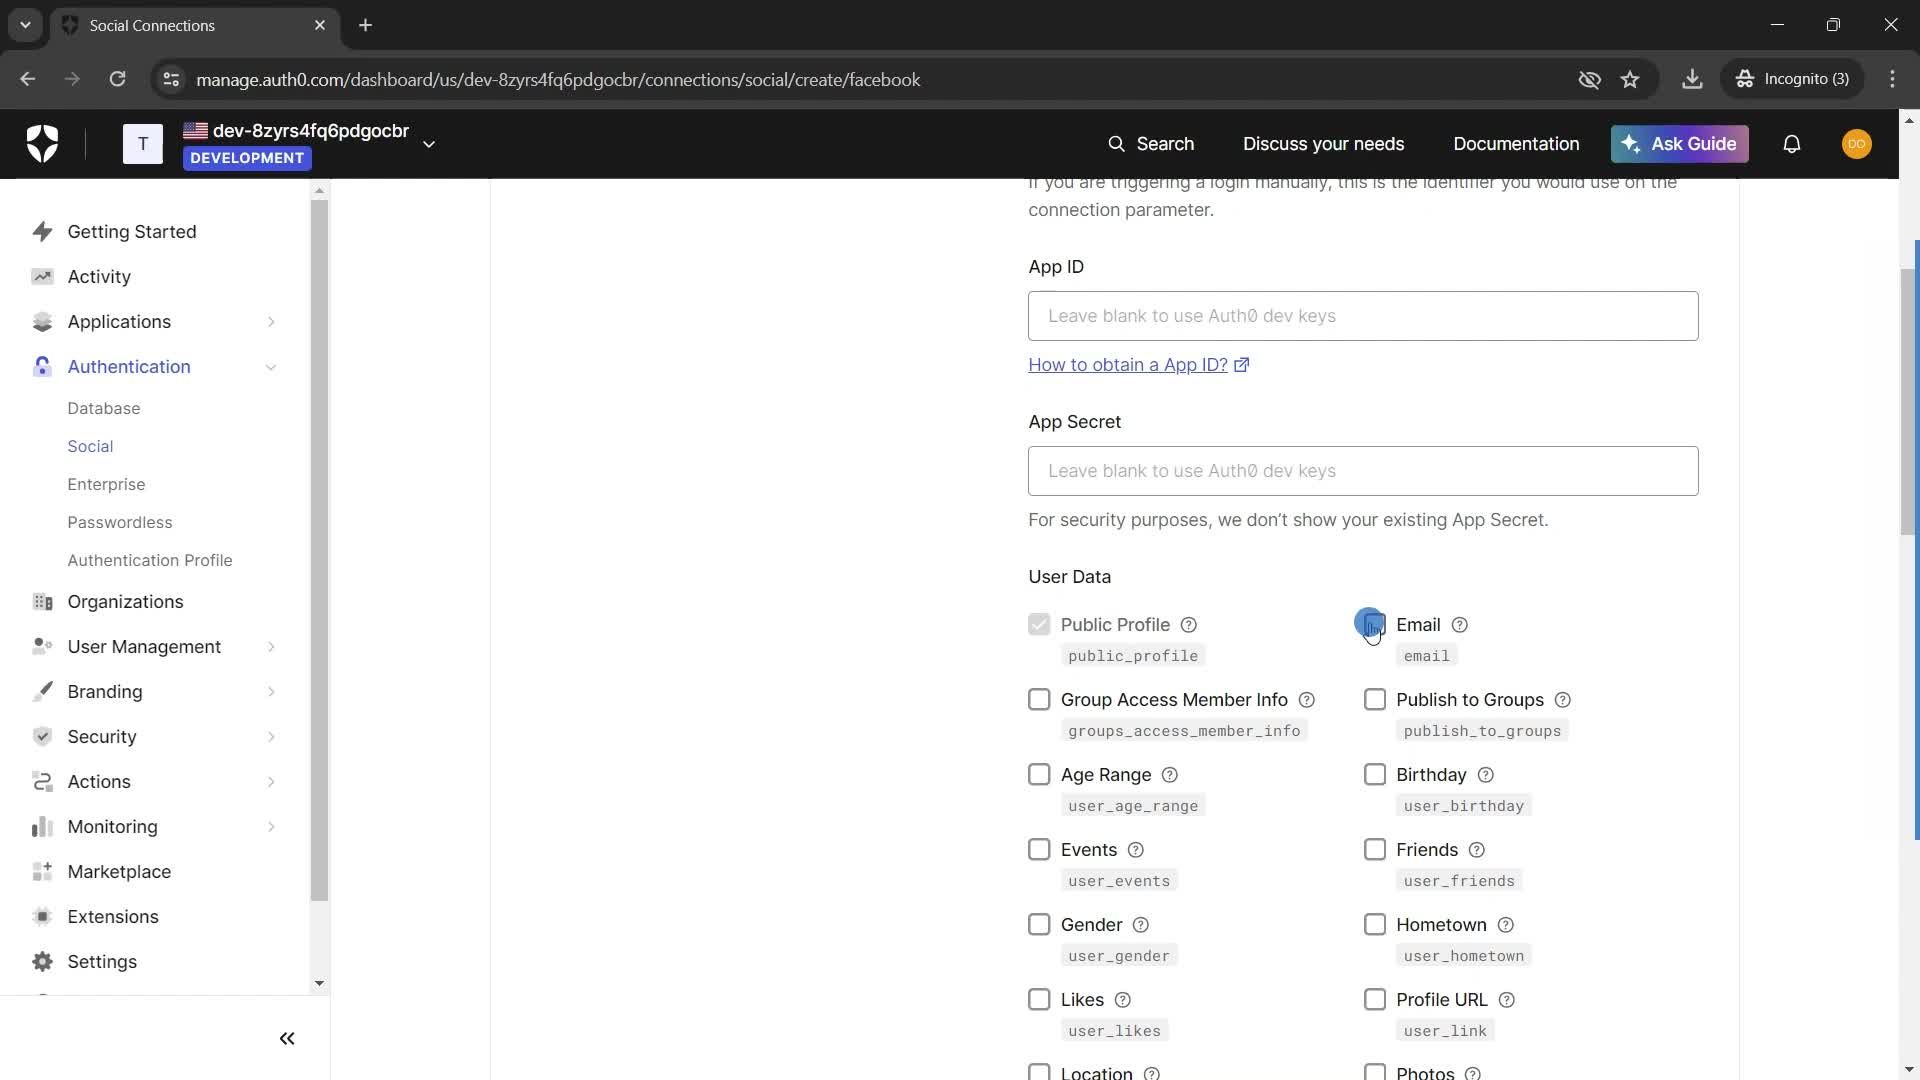
Task: Click the Settings gear icon
Action: coord(42,962)
